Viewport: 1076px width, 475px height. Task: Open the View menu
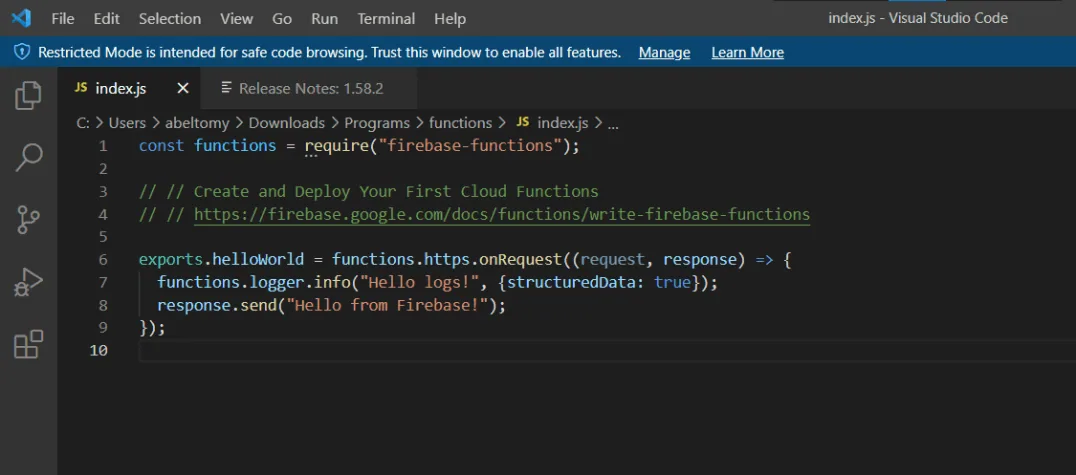coord(236,19)
